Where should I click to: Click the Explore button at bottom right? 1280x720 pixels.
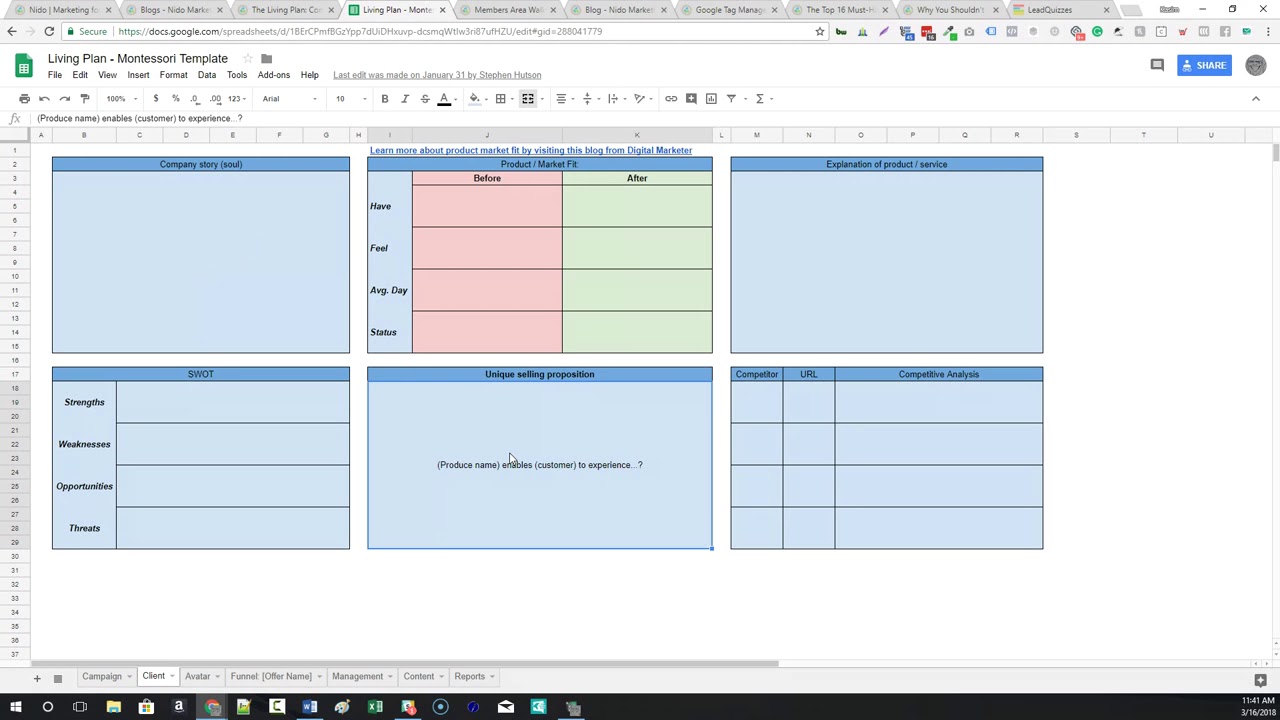point(1260,680)
